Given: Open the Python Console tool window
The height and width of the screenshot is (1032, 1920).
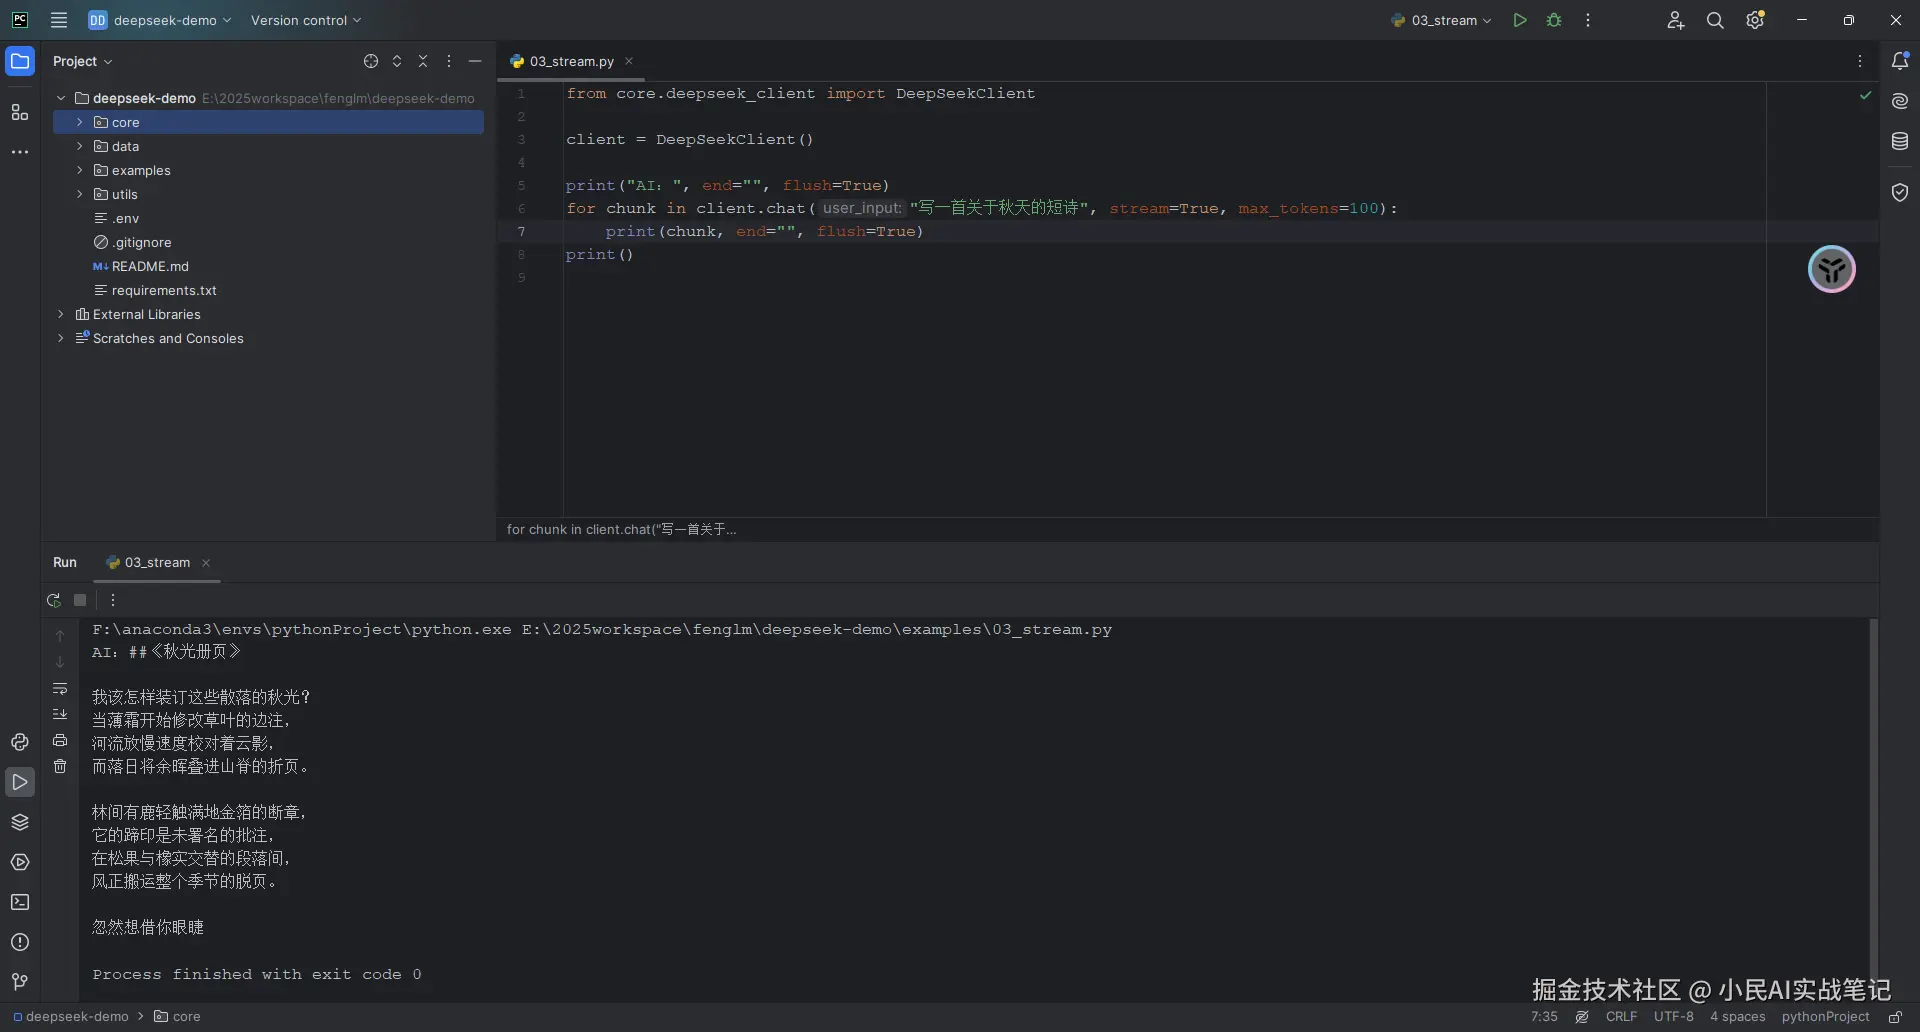Looking at the screenshot, I should (x=20, y=742).
